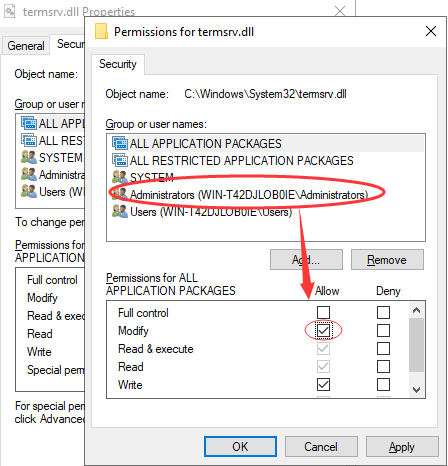Select SYSTEM icon in background Properties list

coord(29,157)
